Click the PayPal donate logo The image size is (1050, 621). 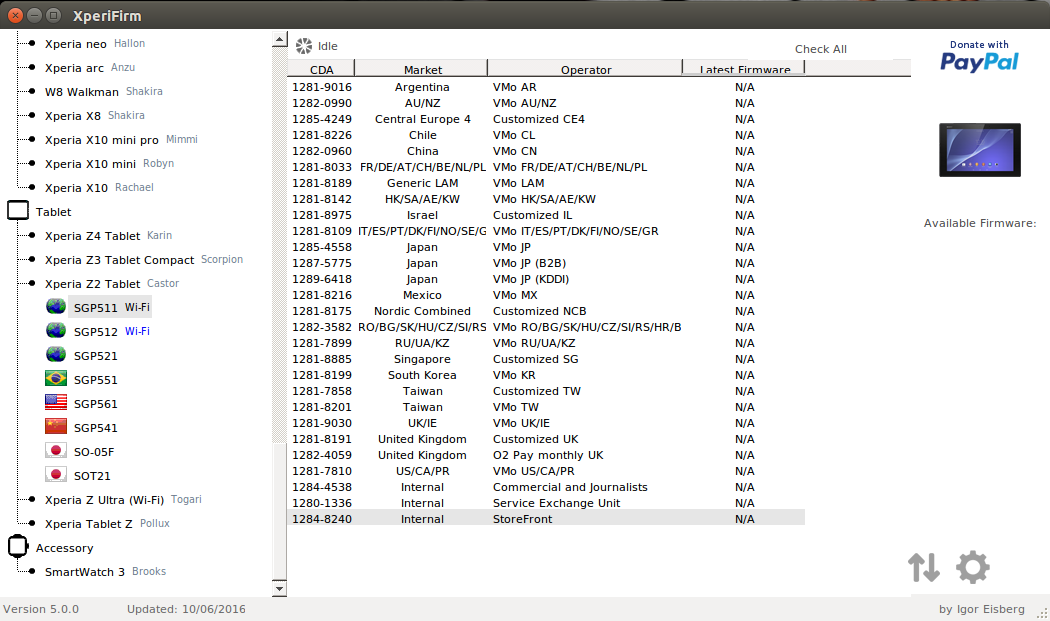click(x=979, y=62)
